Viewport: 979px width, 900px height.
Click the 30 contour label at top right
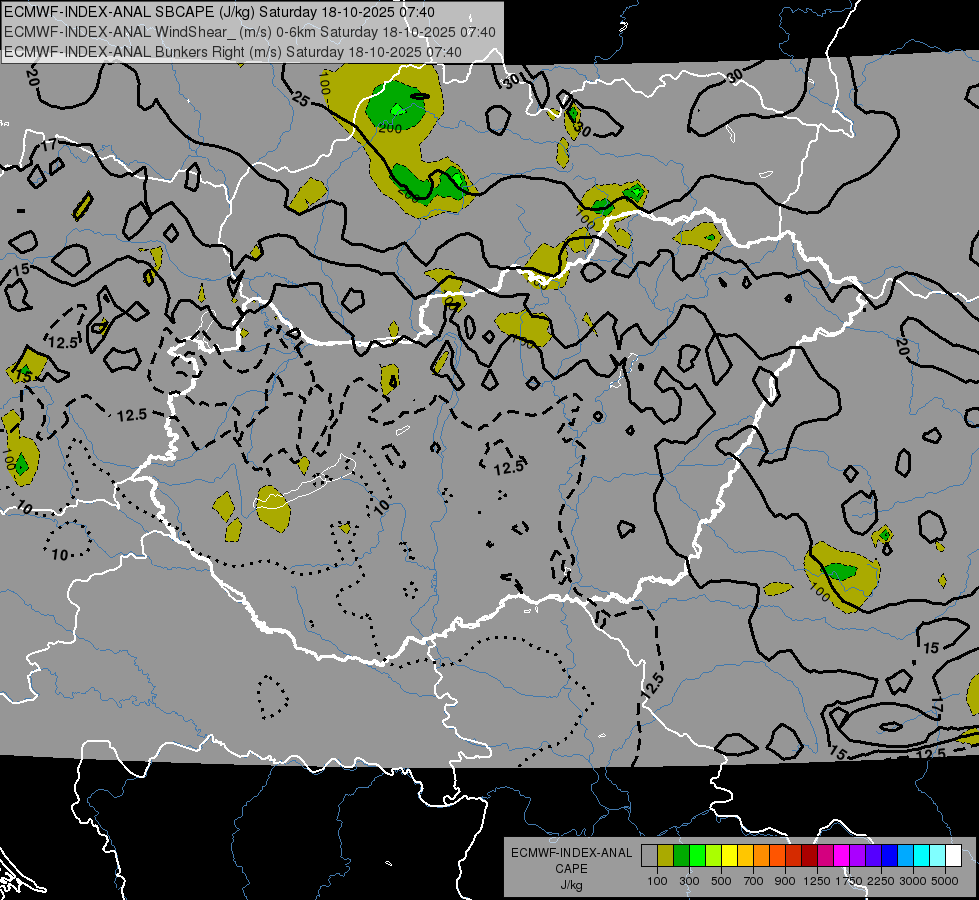click(735, 76)
